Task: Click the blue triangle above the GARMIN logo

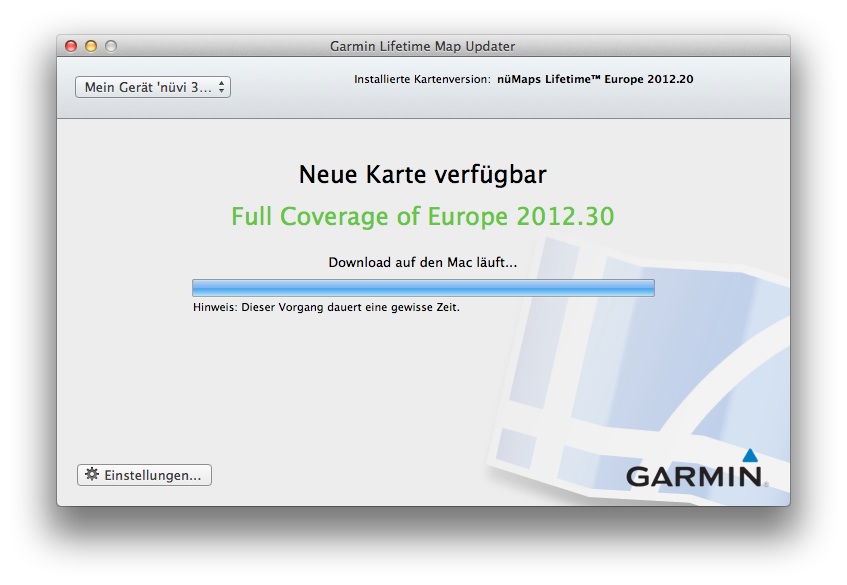Action: click(750, 455)
